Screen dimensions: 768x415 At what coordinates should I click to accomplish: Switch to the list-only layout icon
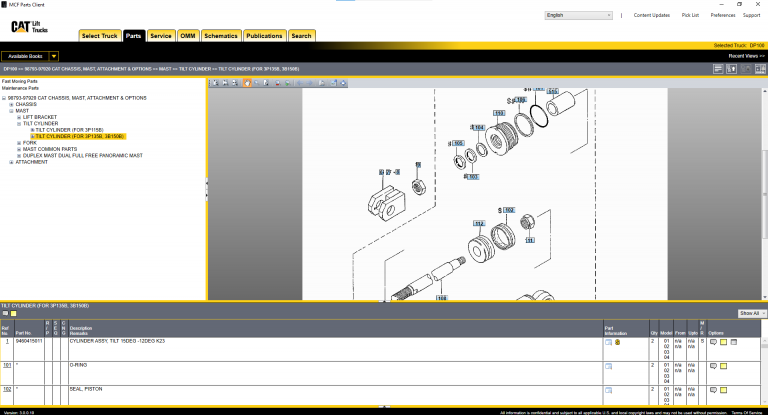(x=718, y=69)
